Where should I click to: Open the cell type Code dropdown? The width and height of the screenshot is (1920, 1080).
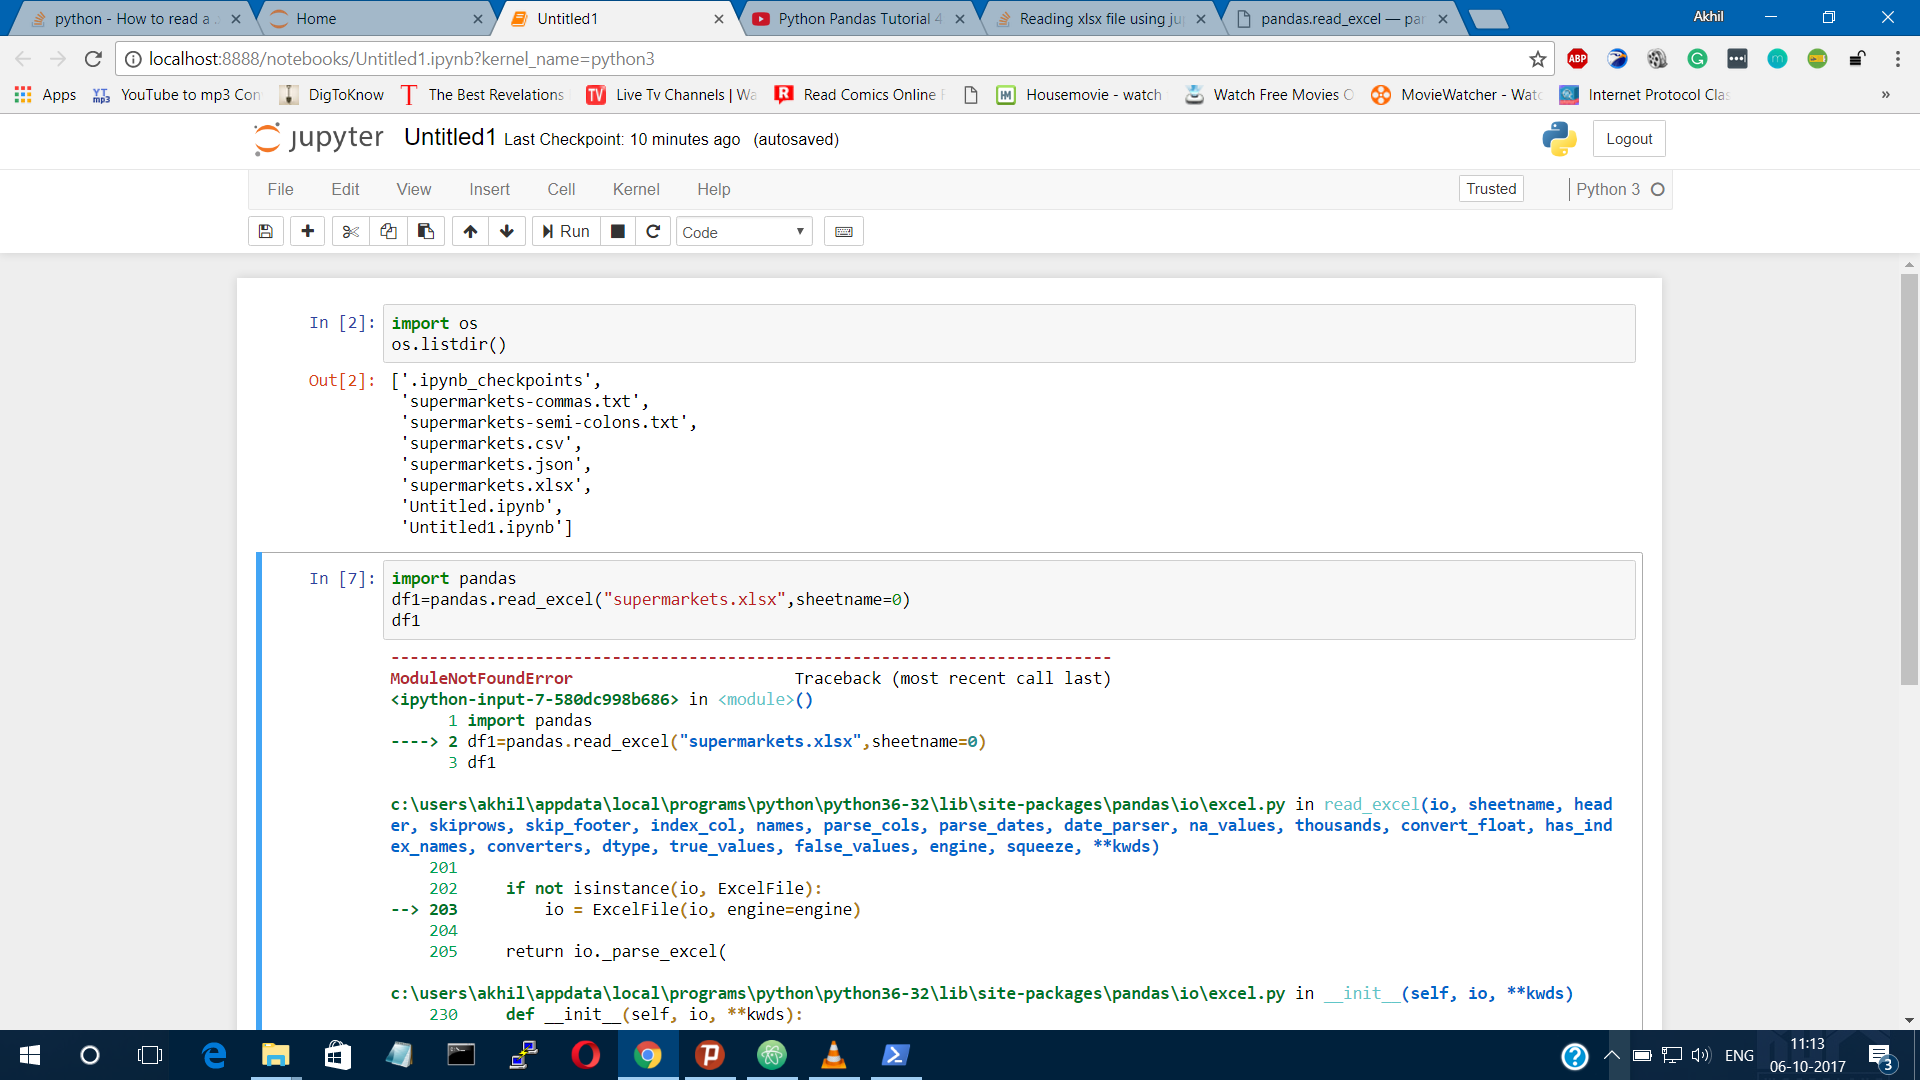click(744, 232)
